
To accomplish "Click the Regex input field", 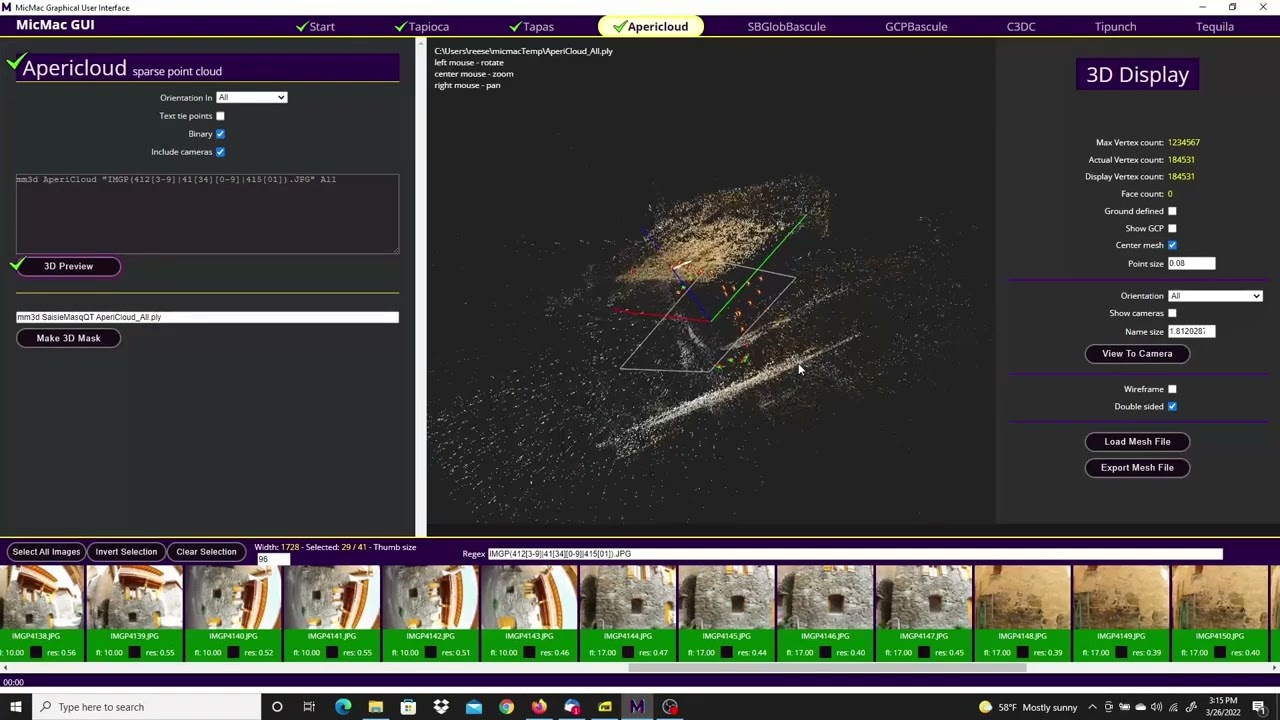I will point(854,554).
